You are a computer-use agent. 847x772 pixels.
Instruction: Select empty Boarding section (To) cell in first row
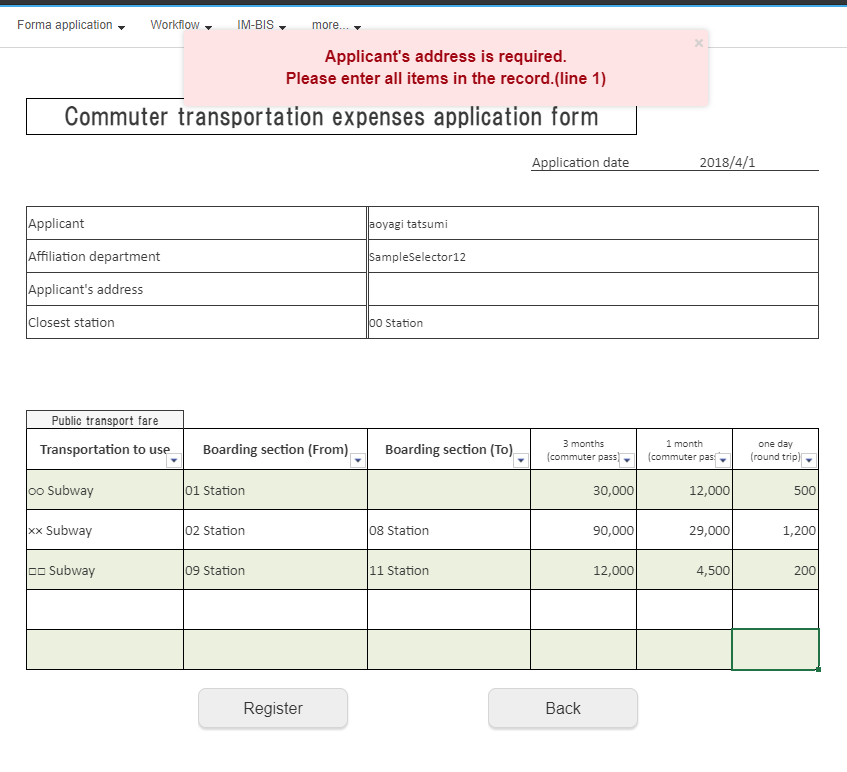pyautogui.click(x=448, y=490)
